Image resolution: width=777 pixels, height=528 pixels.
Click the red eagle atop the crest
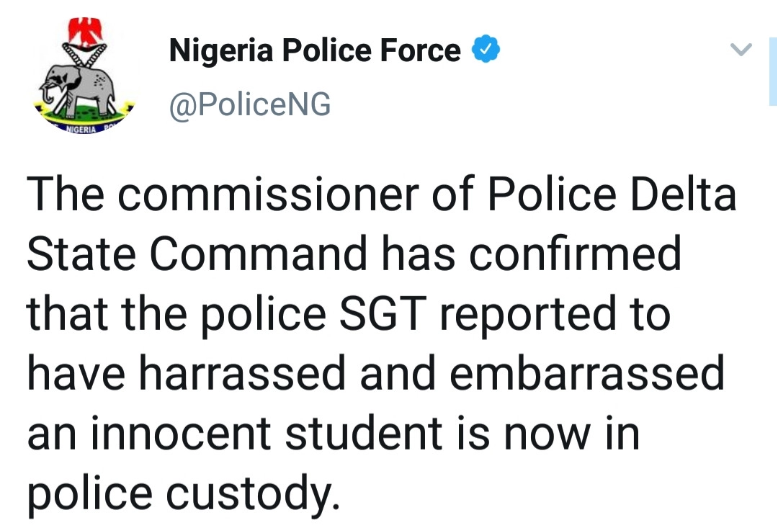[80, 32]
